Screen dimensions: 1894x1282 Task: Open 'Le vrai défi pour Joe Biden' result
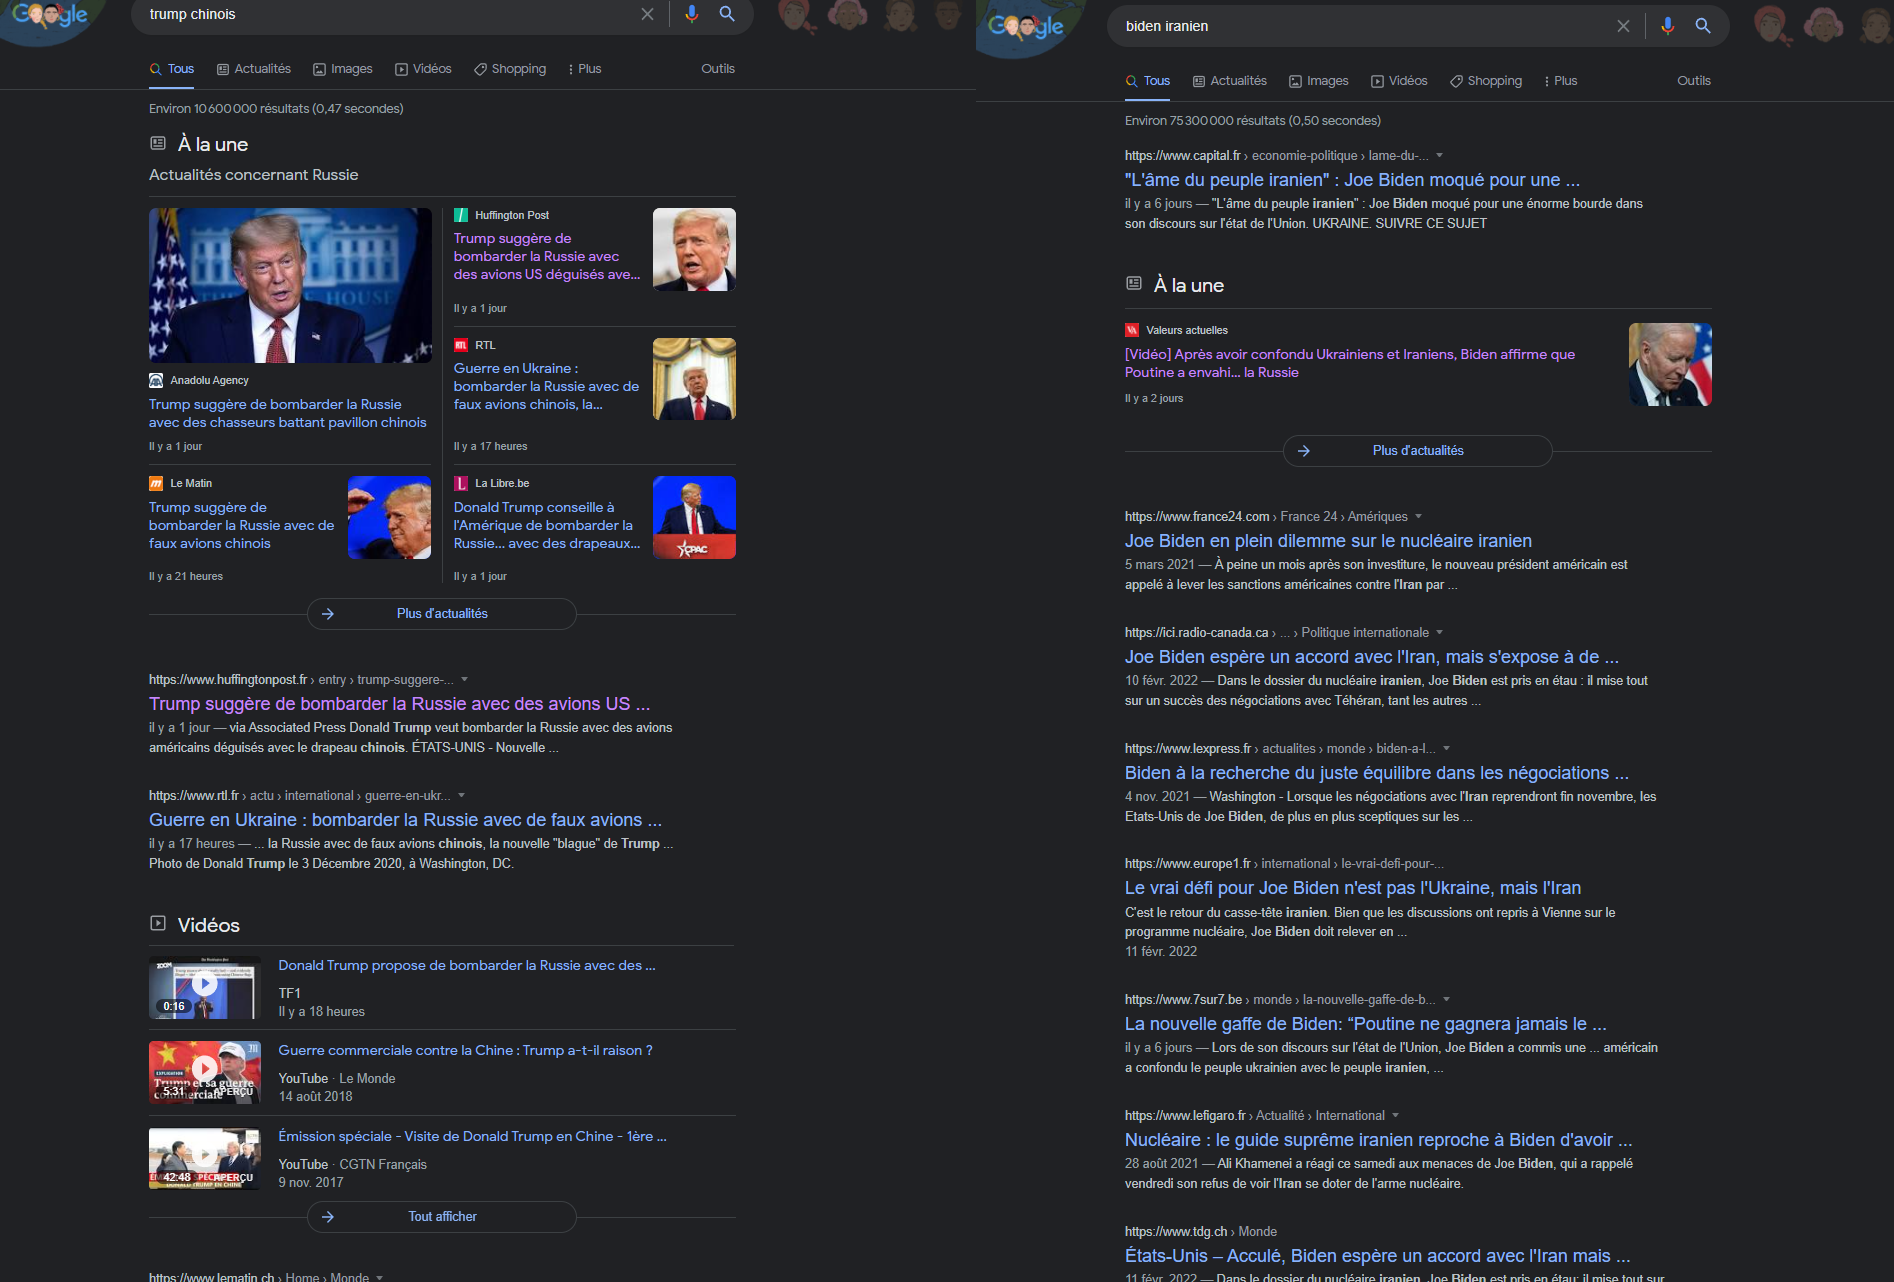coord(1353,889)
